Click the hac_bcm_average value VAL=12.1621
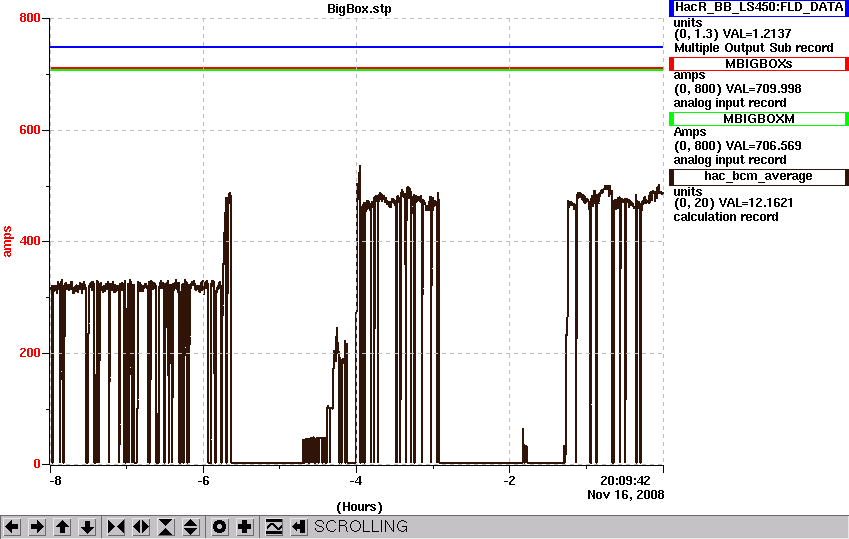Screen dimensions: 849x539 pyautogui.click(x=756, y=203)
